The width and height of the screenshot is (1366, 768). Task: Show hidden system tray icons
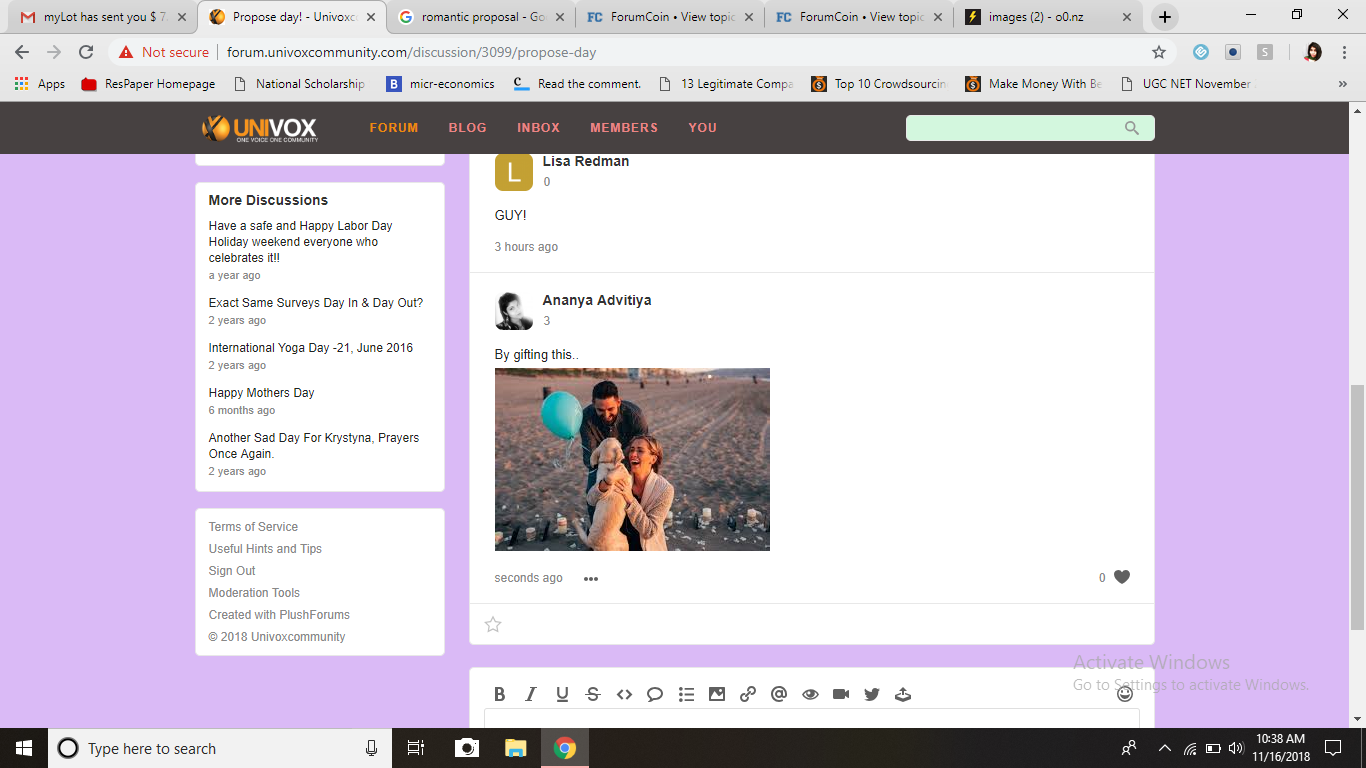tap(1164, 748)
